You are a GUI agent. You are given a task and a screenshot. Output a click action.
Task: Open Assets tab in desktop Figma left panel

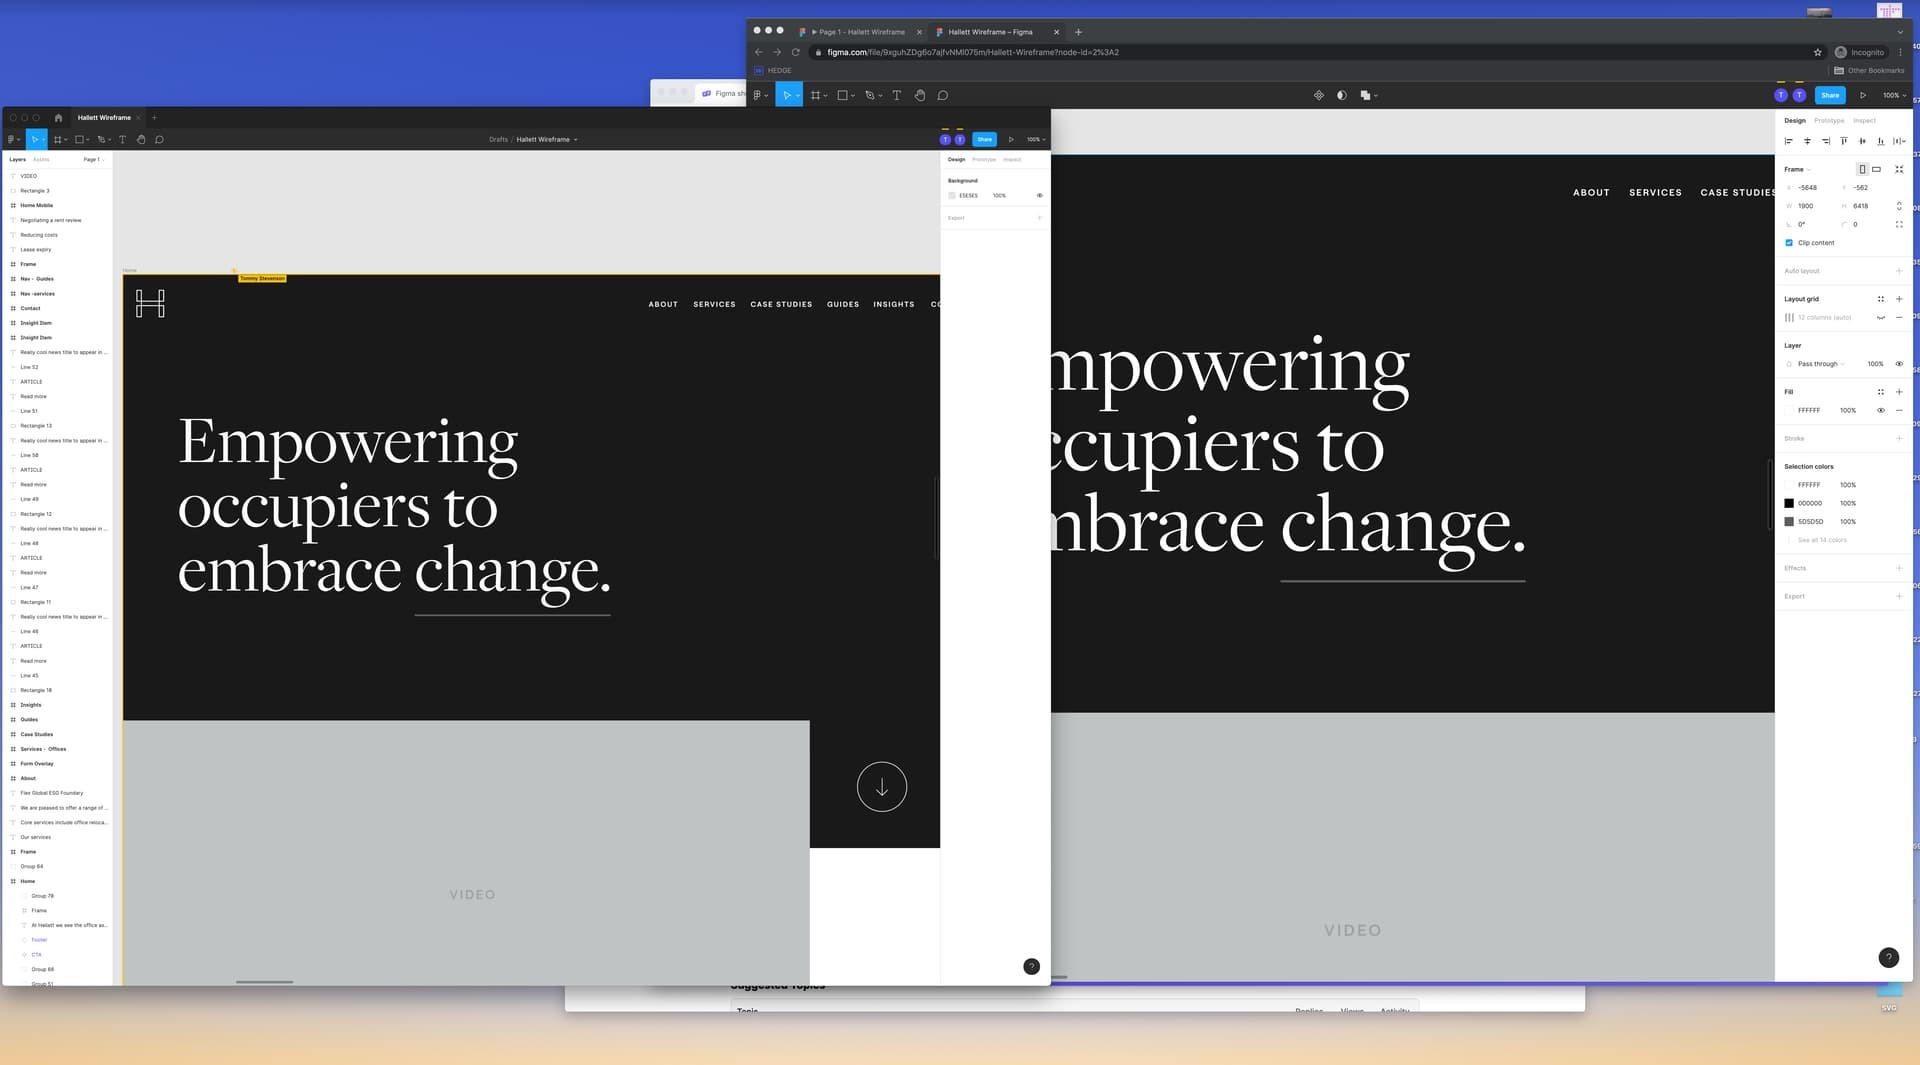tap(41, 160)
